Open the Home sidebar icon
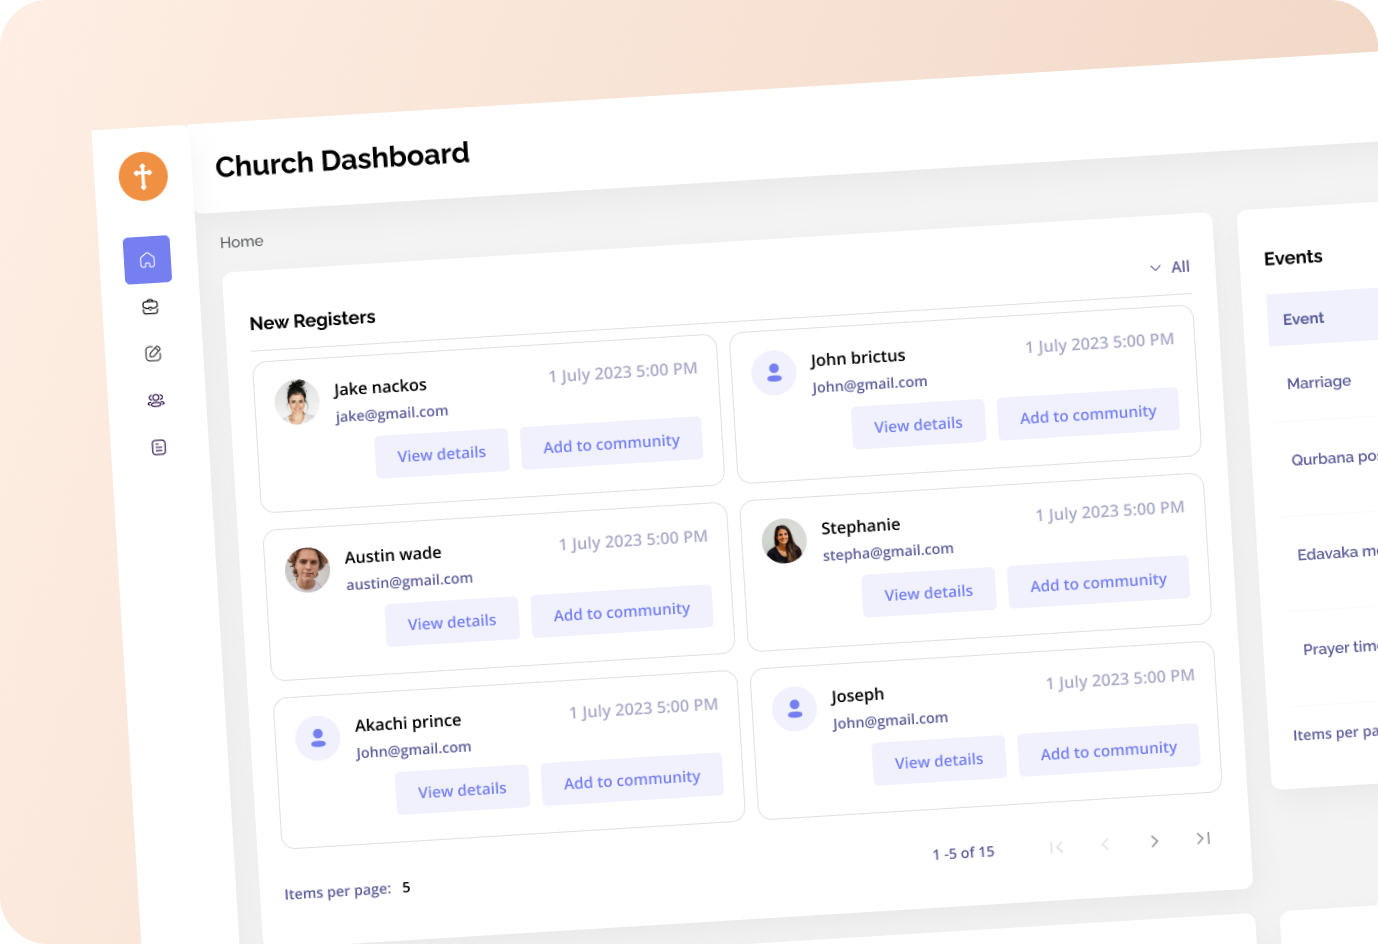The width and height of the screenshot is (1378, 944). [x=147, y=260]
